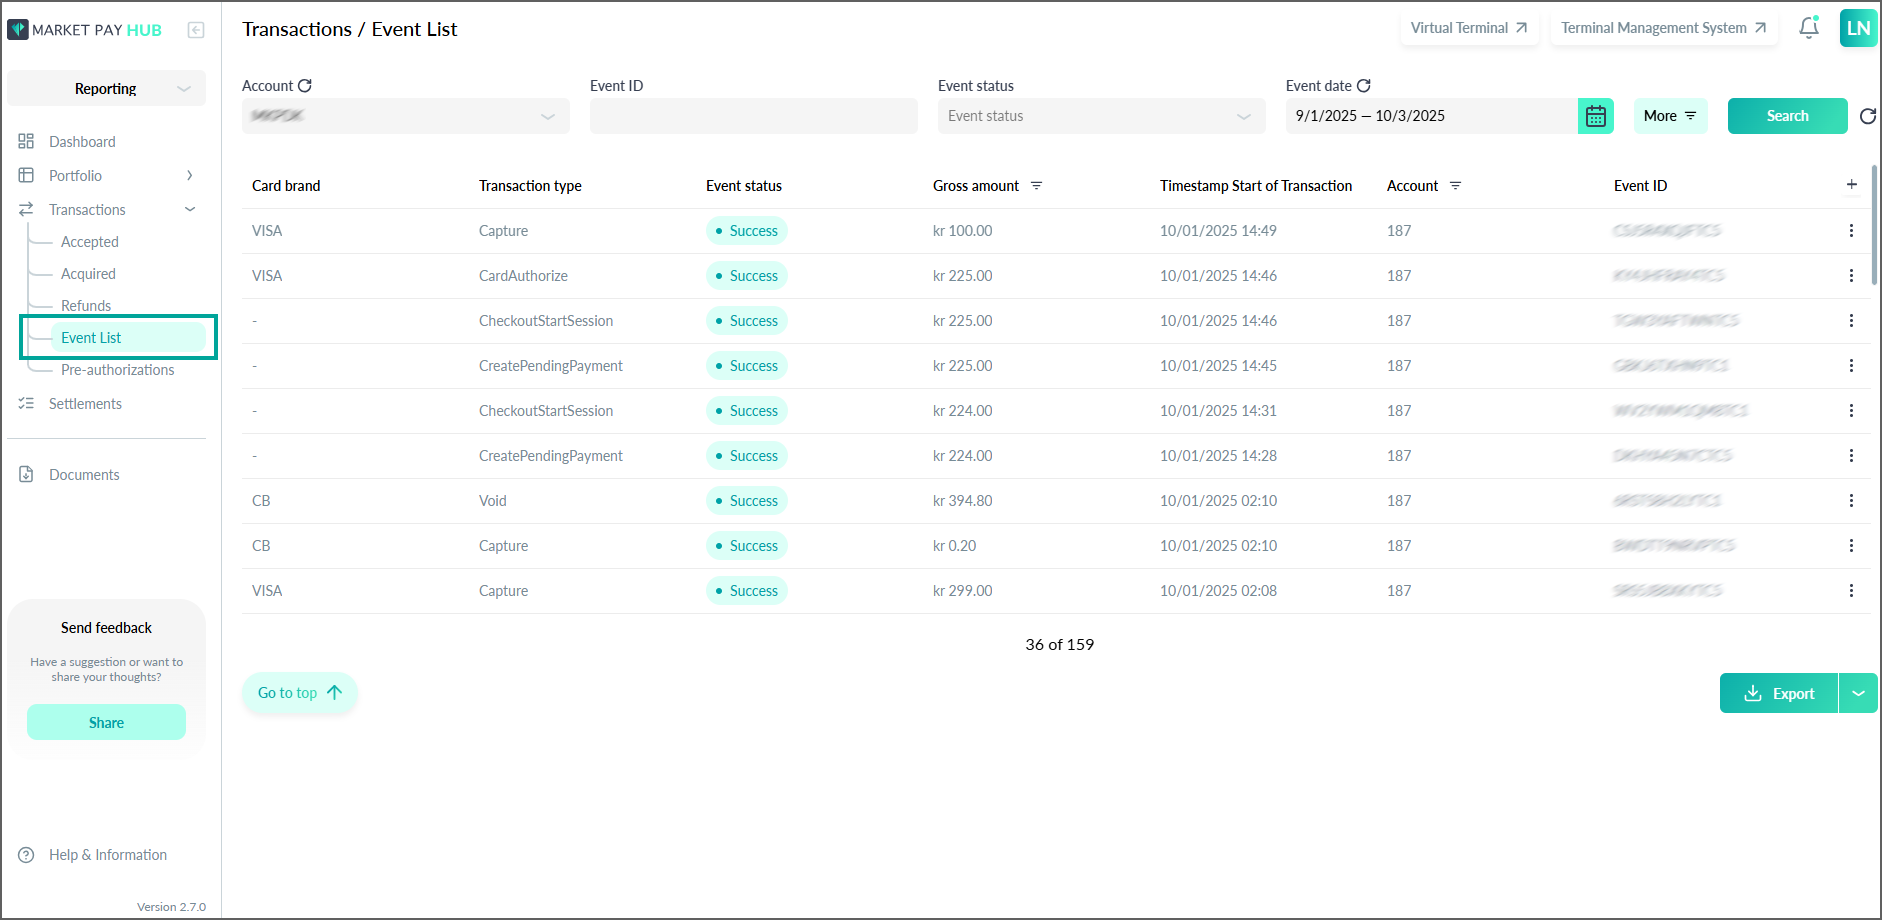Add a column using the plus icon
The image size is (1882, 920).
coord(1852,185)
